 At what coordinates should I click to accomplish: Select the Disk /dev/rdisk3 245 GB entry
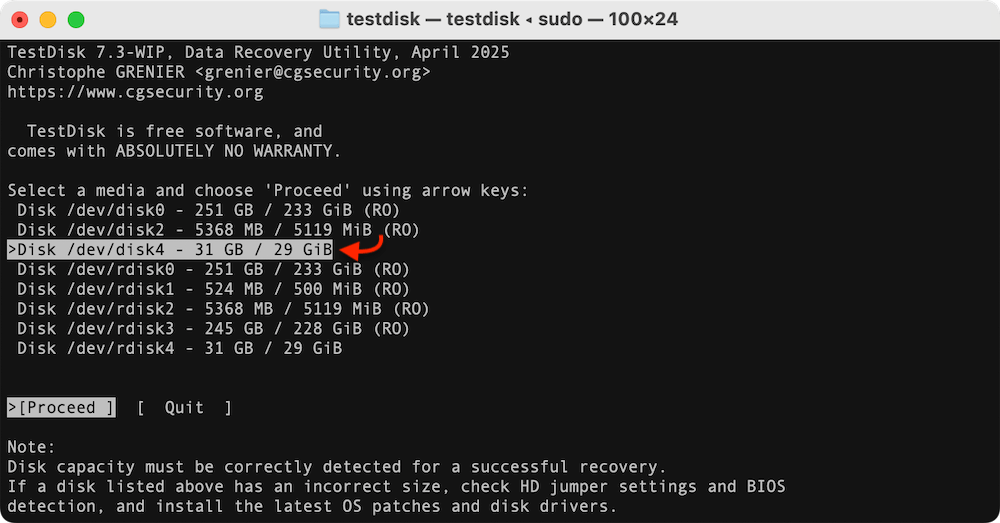pyautogui.click(x=213, y=328)
